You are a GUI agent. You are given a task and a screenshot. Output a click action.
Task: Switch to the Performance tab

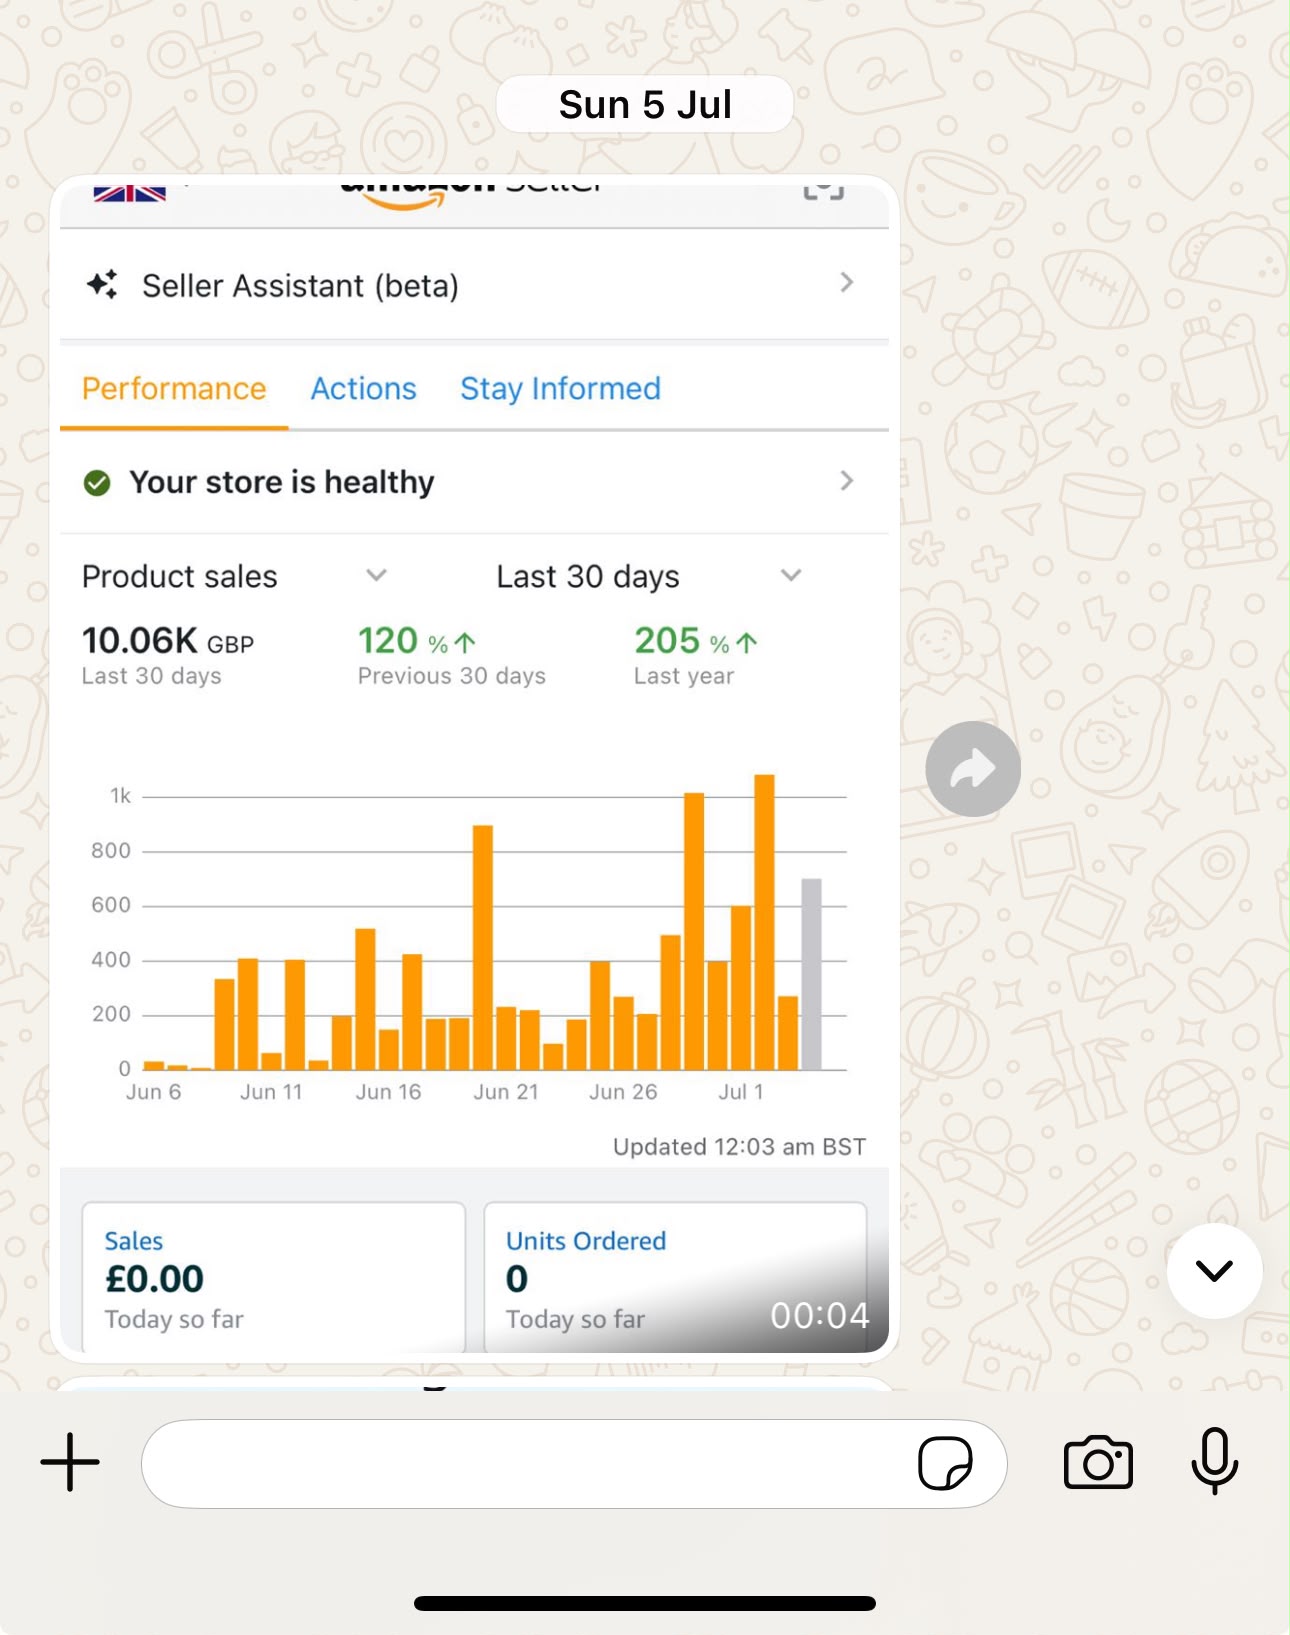pos(174,389)
